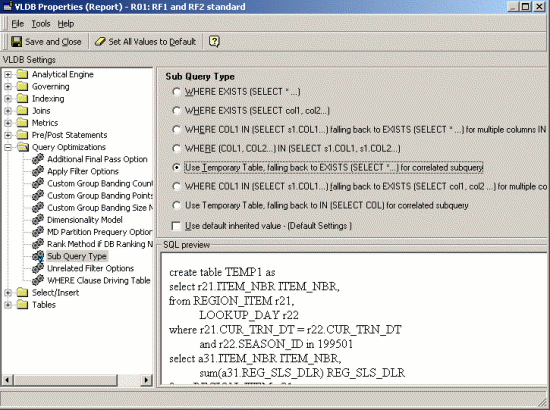Click the Save and Close floppy icon
550x410 pixels.
click(x=16, y=42)
